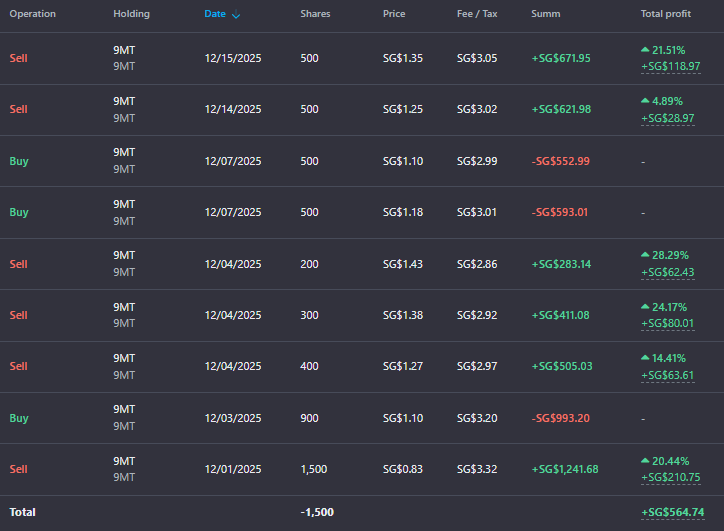Select the Sell entry with 1,500 shares
This screenshot has width=724, height=531.
click(19, 469)
